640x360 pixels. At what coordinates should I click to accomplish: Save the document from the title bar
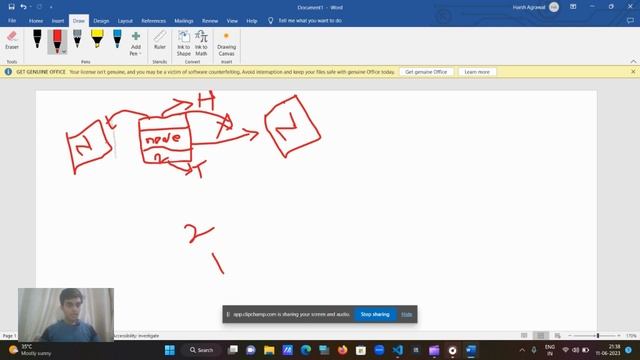[x=11, y=7]
